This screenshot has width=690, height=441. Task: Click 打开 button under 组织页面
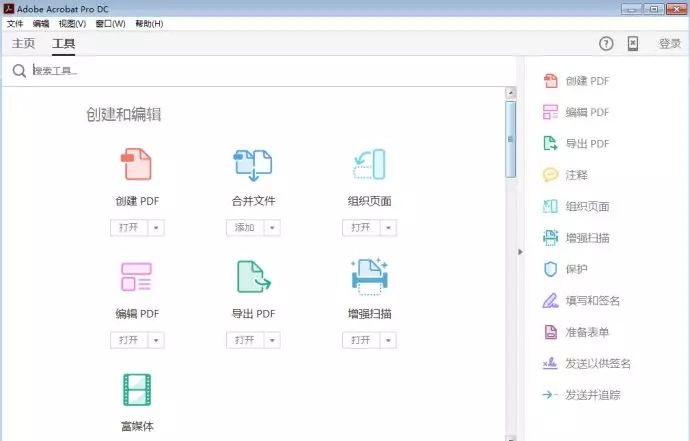click(361, 228)
